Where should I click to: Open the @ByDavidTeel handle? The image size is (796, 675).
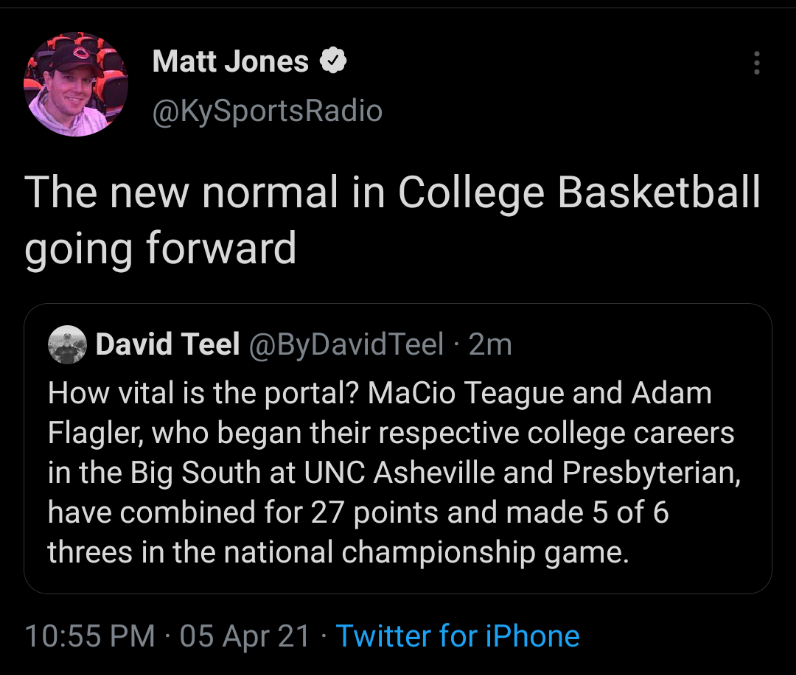pos(345,345)
